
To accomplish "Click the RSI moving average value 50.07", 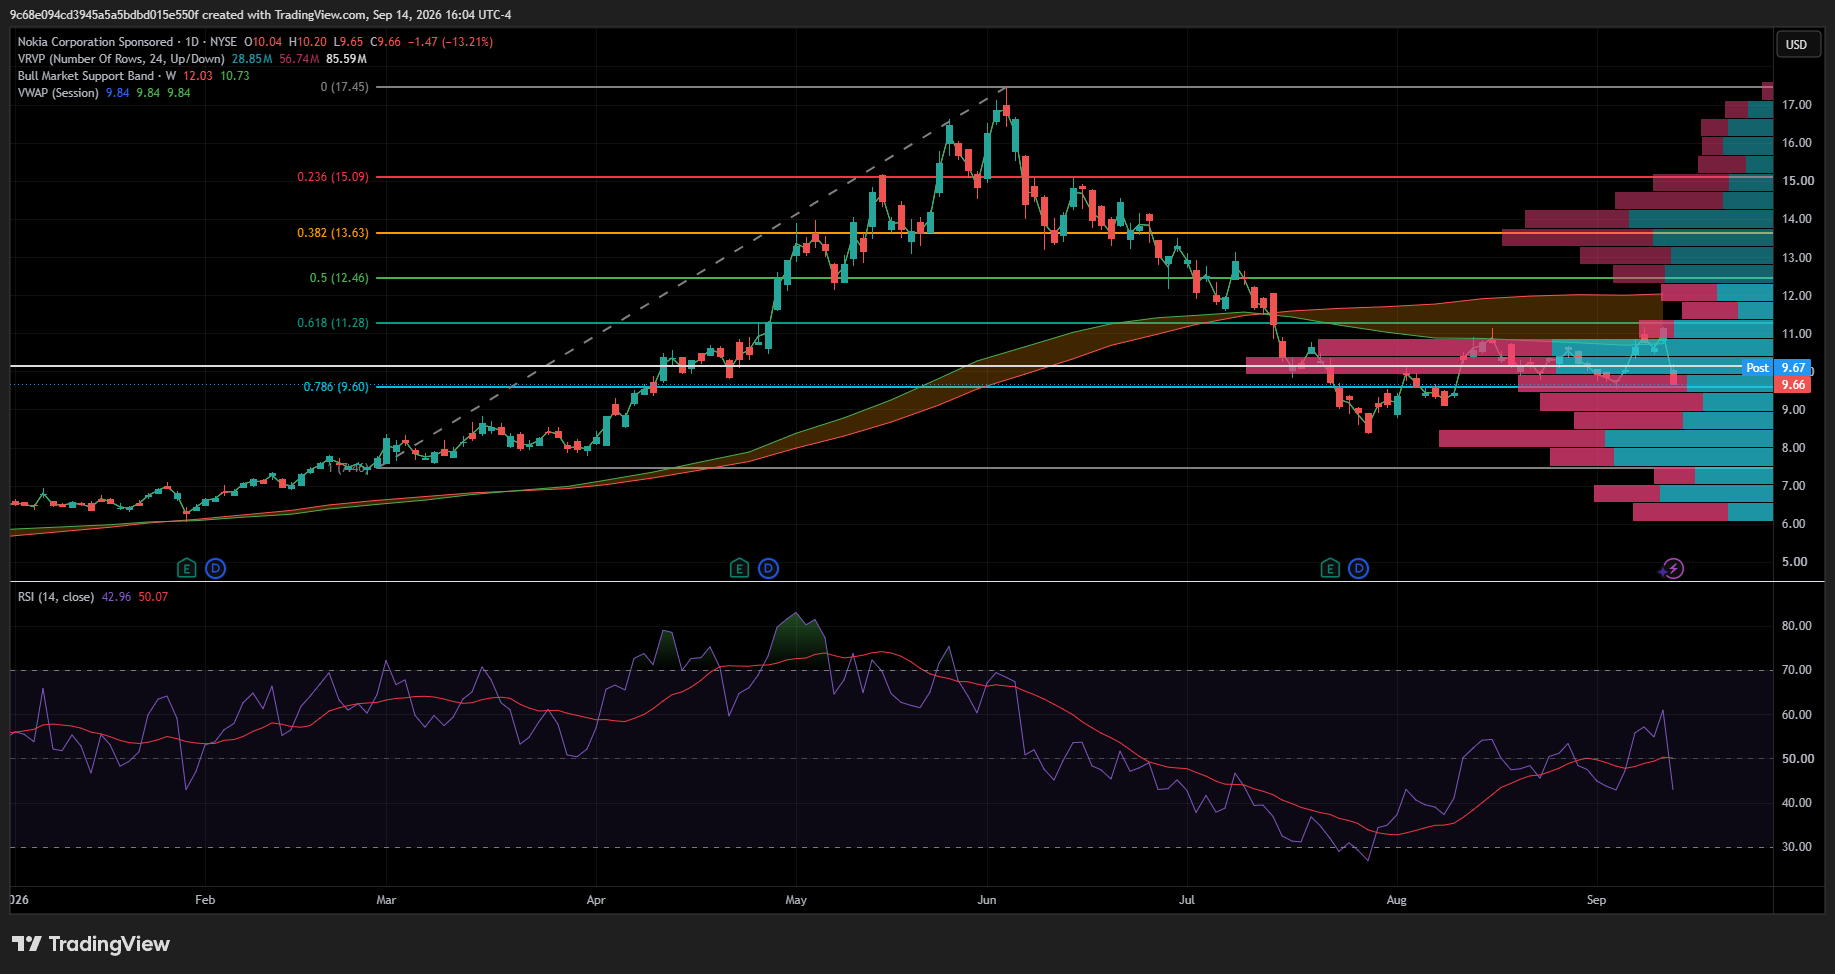I will tap(153, 597).
